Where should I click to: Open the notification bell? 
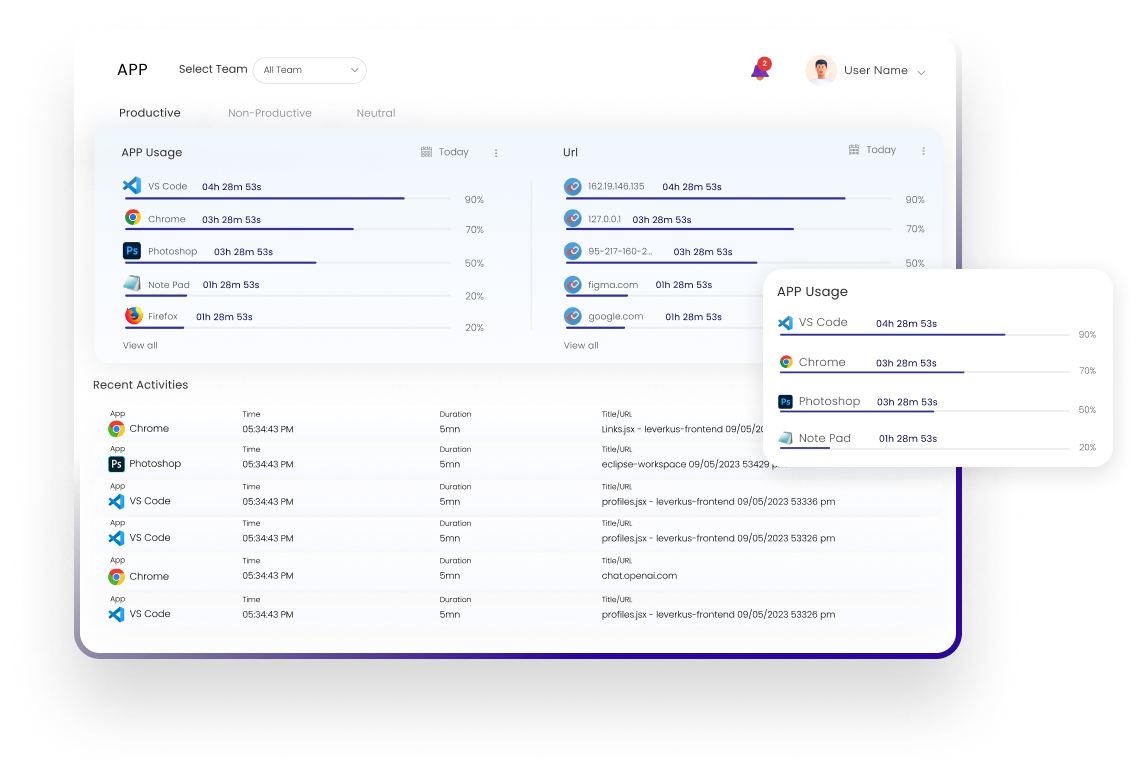pyautogui.click(x=758, y=71)
